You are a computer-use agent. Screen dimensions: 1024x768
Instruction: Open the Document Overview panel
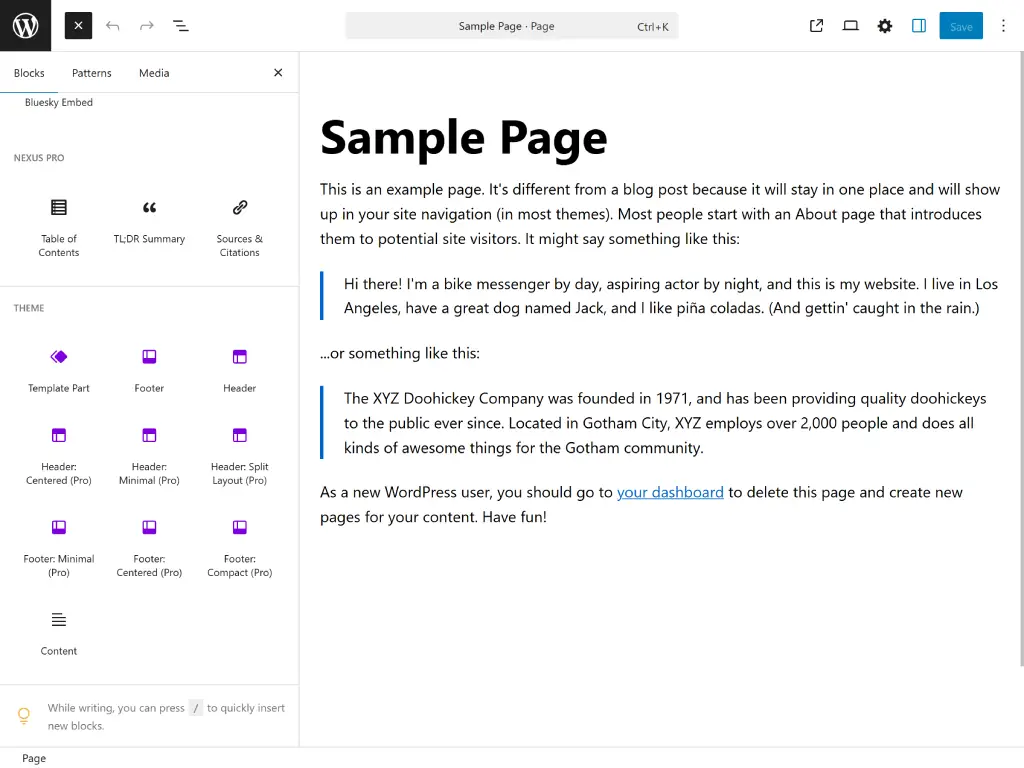[x=181, y=26]
